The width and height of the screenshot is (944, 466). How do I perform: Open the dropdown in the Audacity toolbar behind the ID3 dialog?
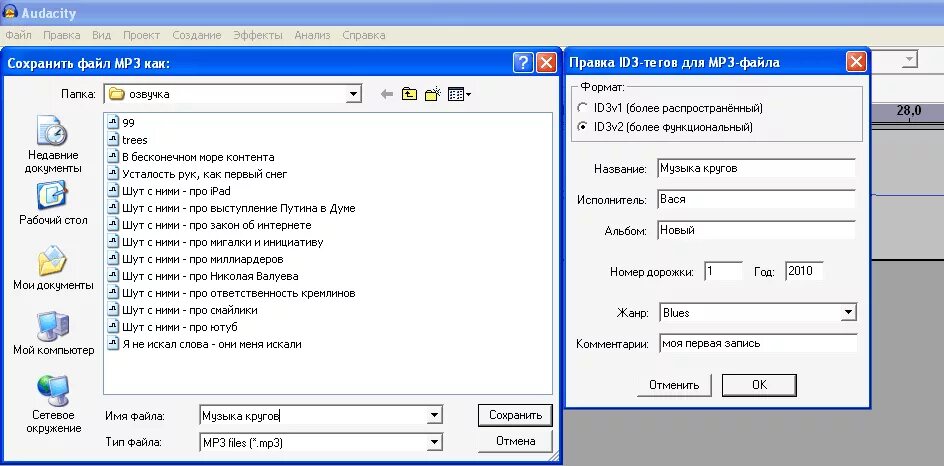pyautogui.click(x=910, y=60)
